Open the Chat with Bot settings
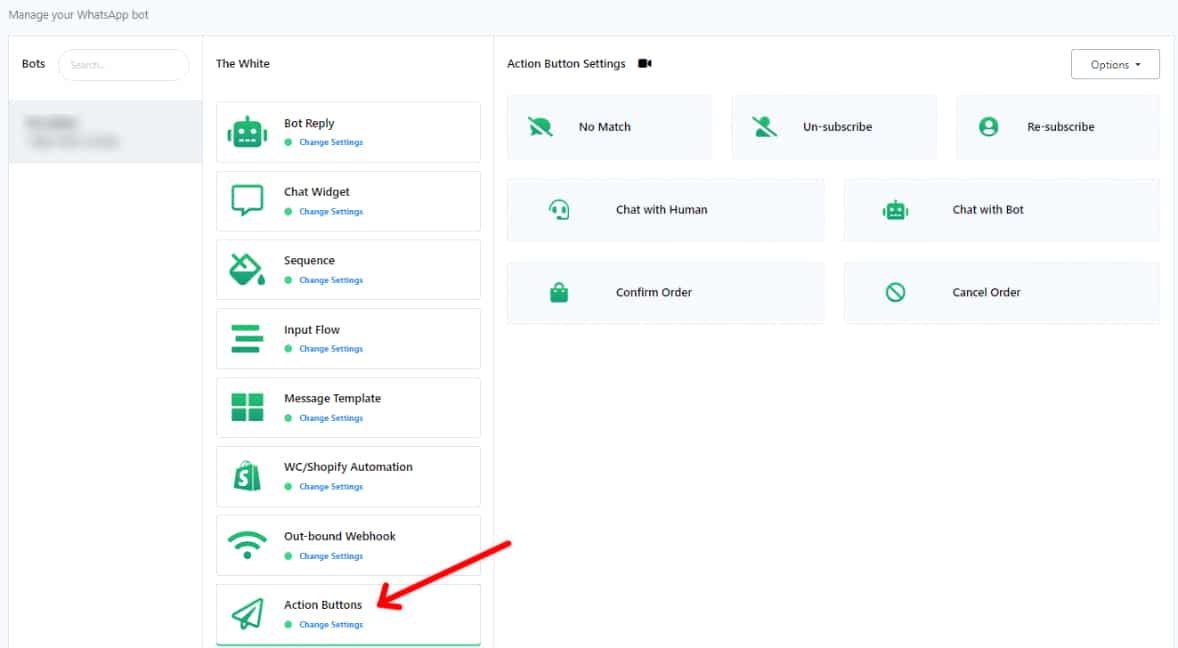 pyautogui.click(x=1001, y=210)
